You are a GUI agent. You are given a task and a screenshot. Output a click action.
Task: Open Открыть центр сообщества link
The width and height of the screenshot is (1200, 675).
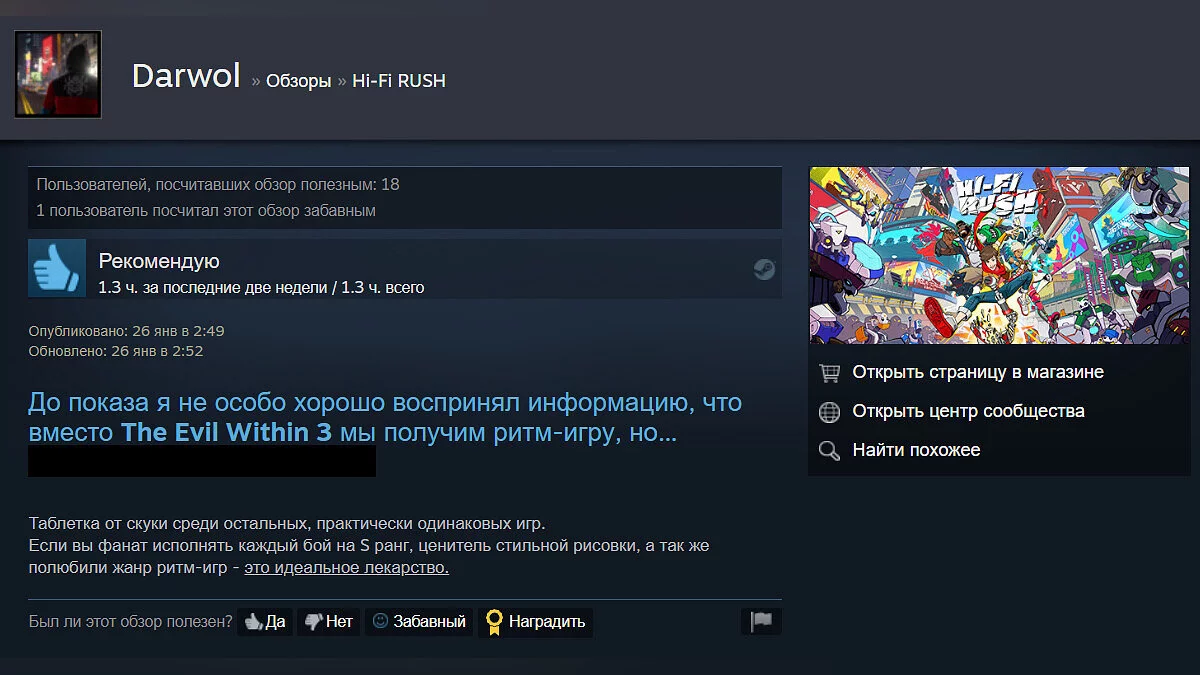pos(968,411)
